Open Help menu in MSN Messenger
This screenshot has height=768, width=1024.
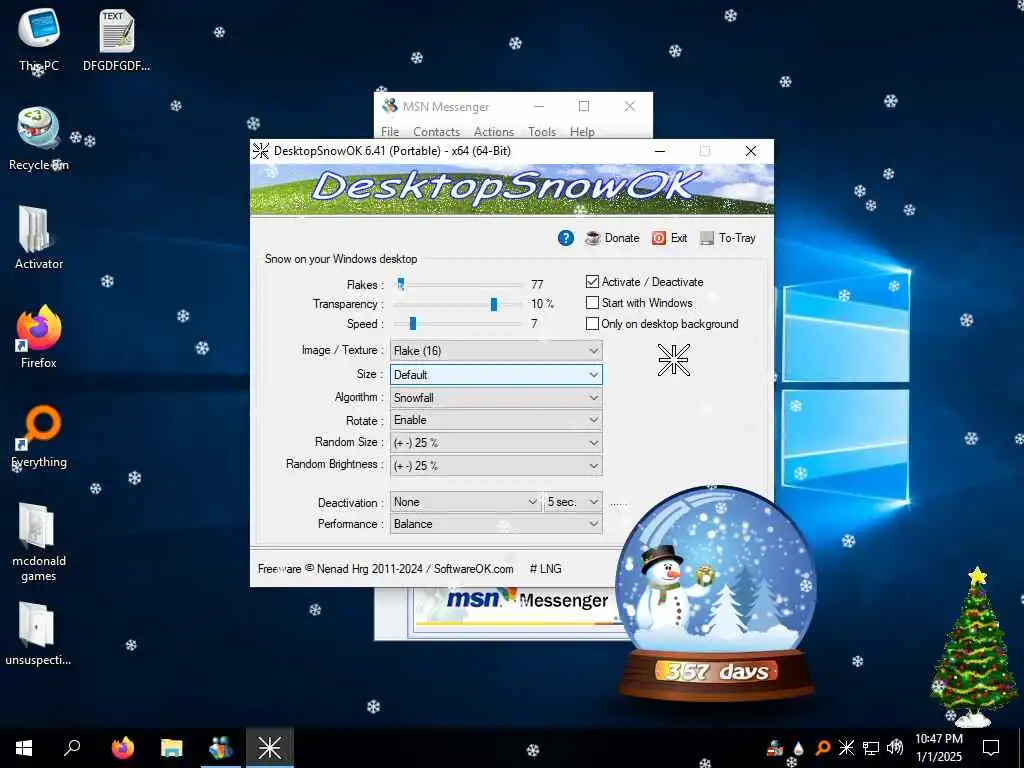(582, 132)
